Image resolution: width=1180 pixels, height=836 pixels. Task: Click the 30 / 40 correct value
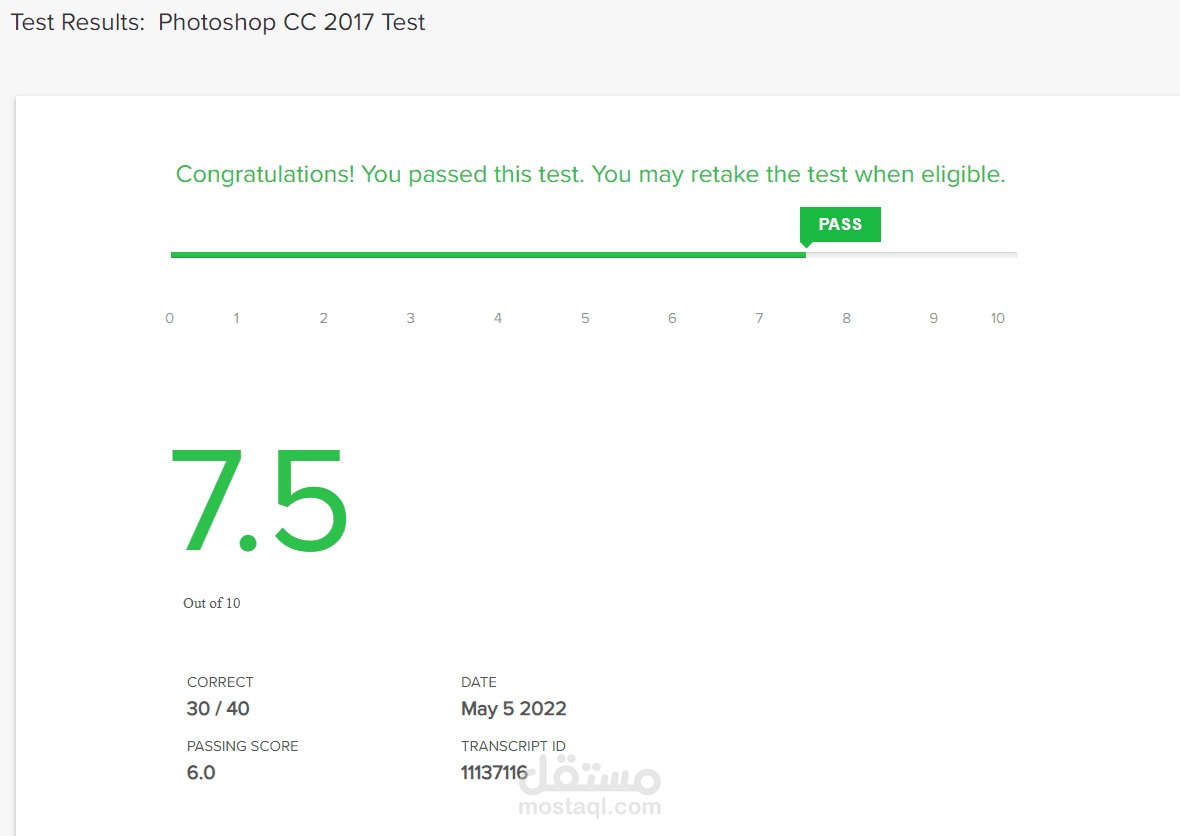click(218, 708)
